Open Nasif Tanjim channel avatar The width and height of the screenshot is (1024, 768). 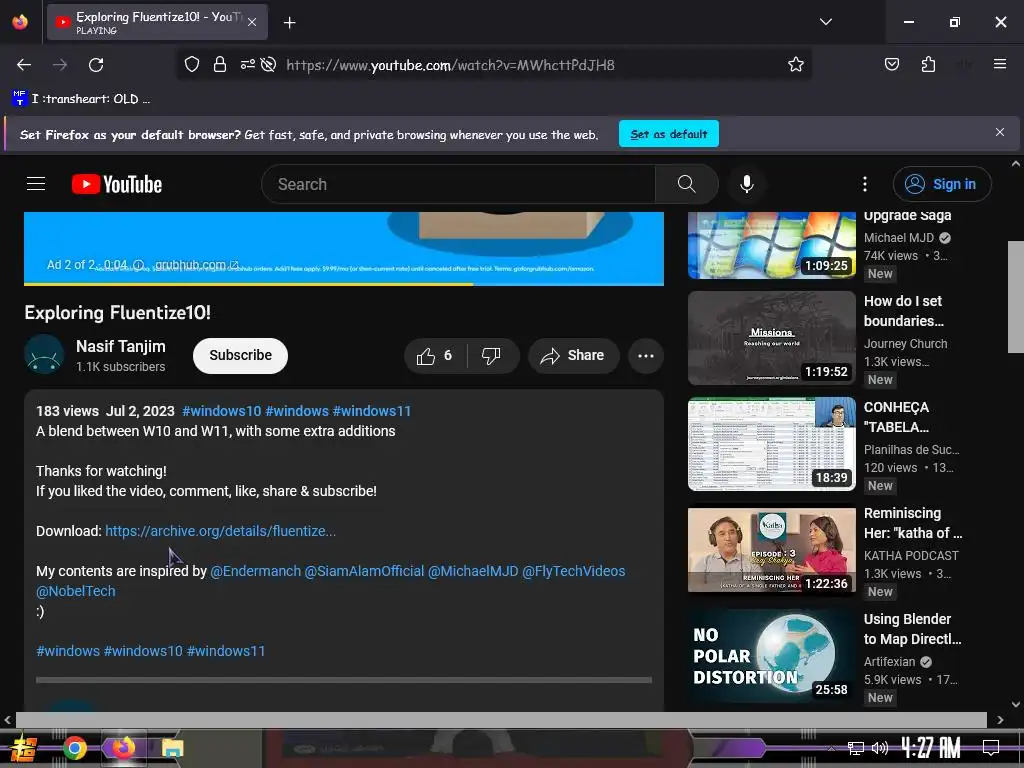[44, 355]
